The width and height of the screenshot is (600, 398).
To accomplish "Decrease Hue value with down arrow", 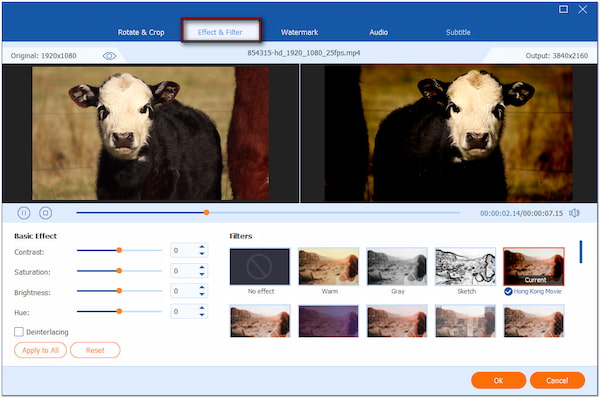I will click(202, 315).
